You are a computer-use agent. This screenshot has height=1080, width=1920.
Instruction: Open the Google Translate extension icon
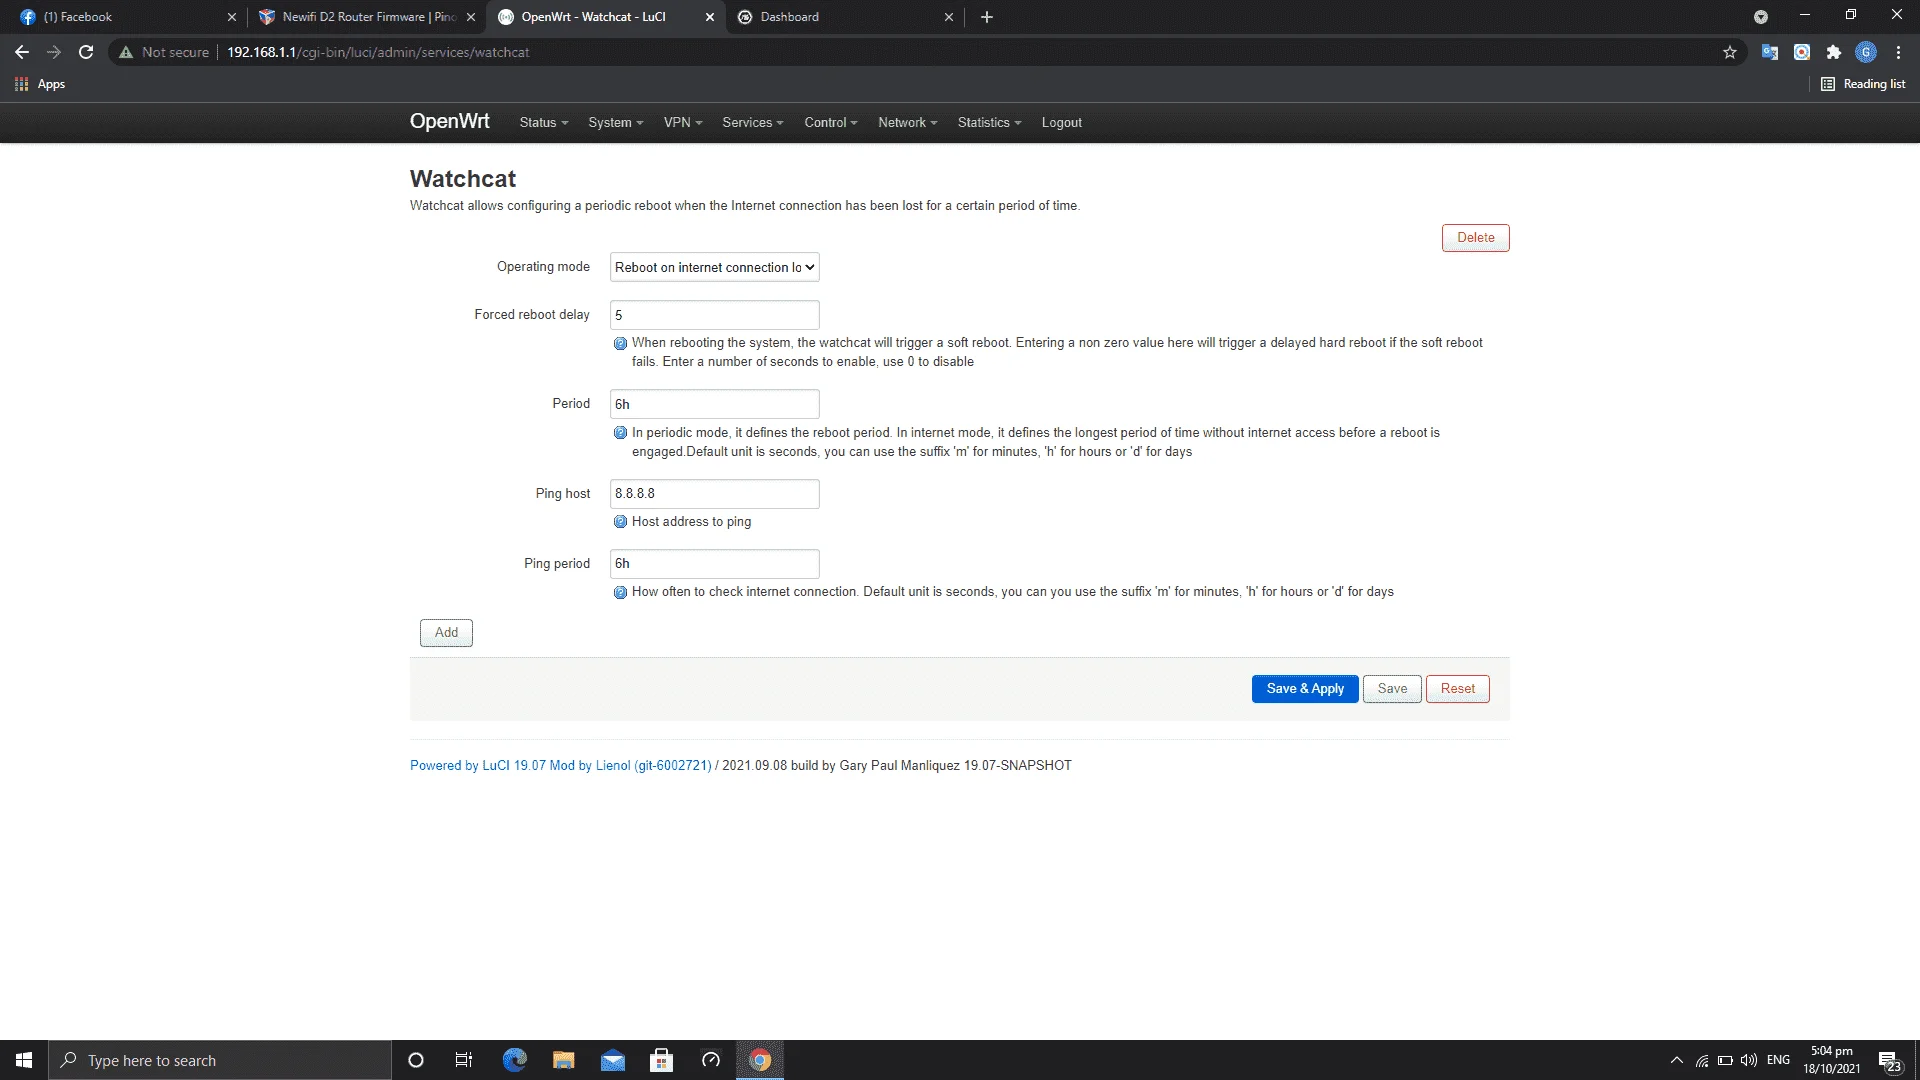tap(1769, 52)
